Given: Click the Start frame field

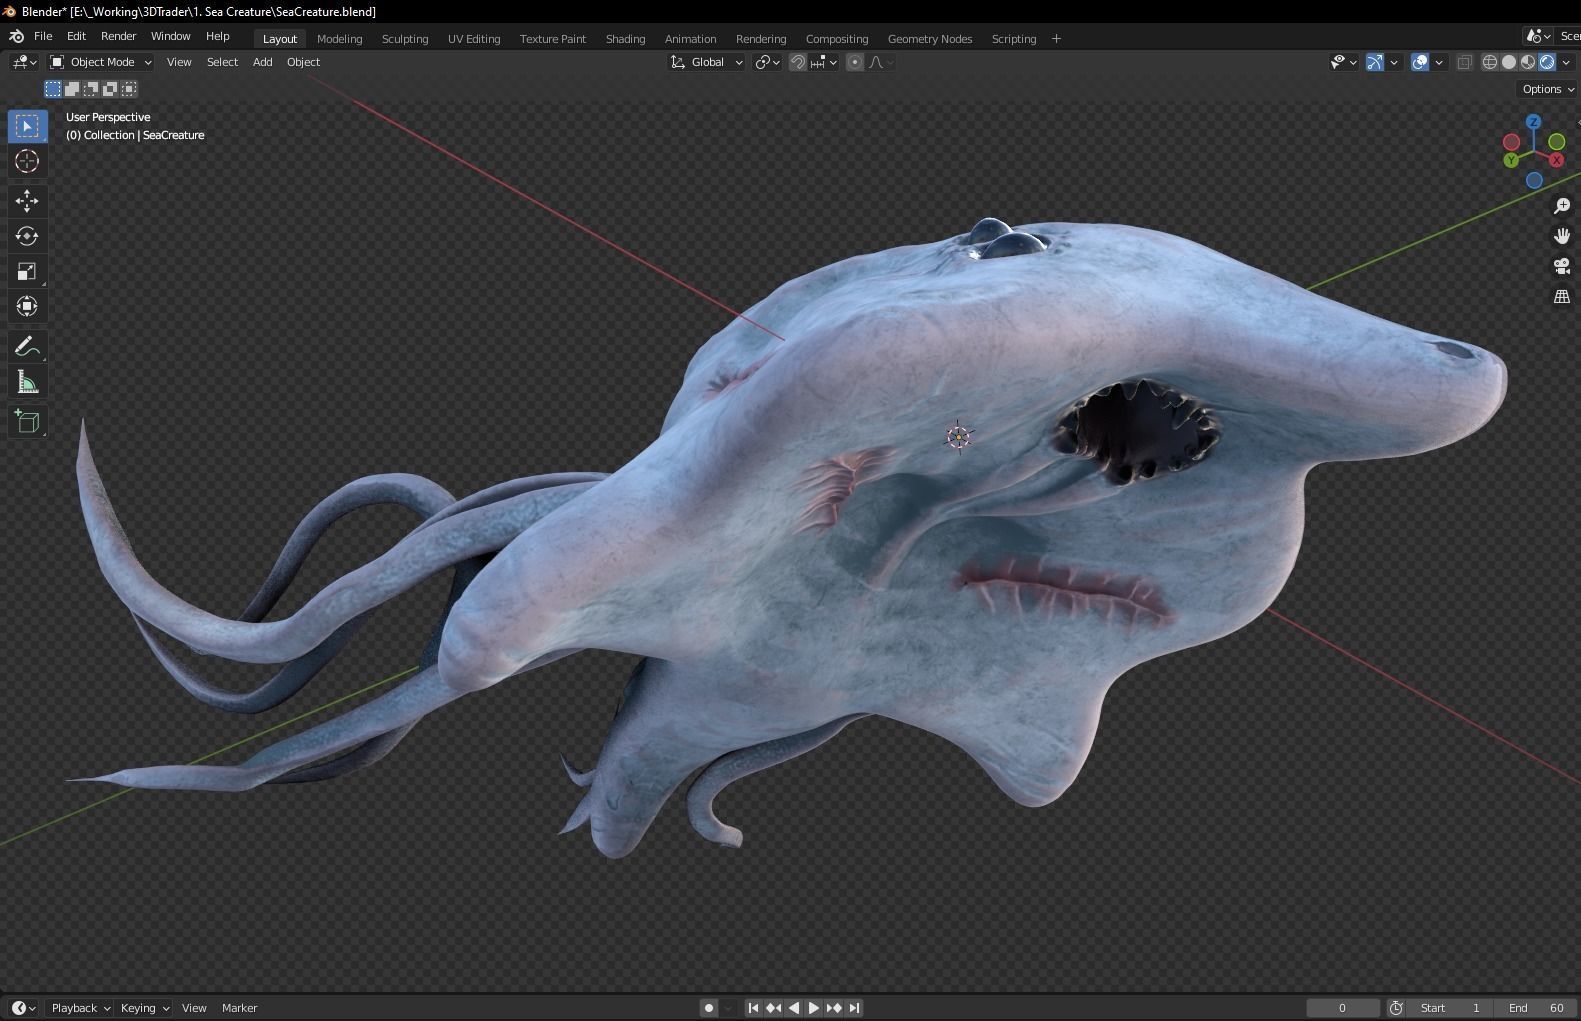Looking at the screenshot, I should [x=1451, y=1008].
